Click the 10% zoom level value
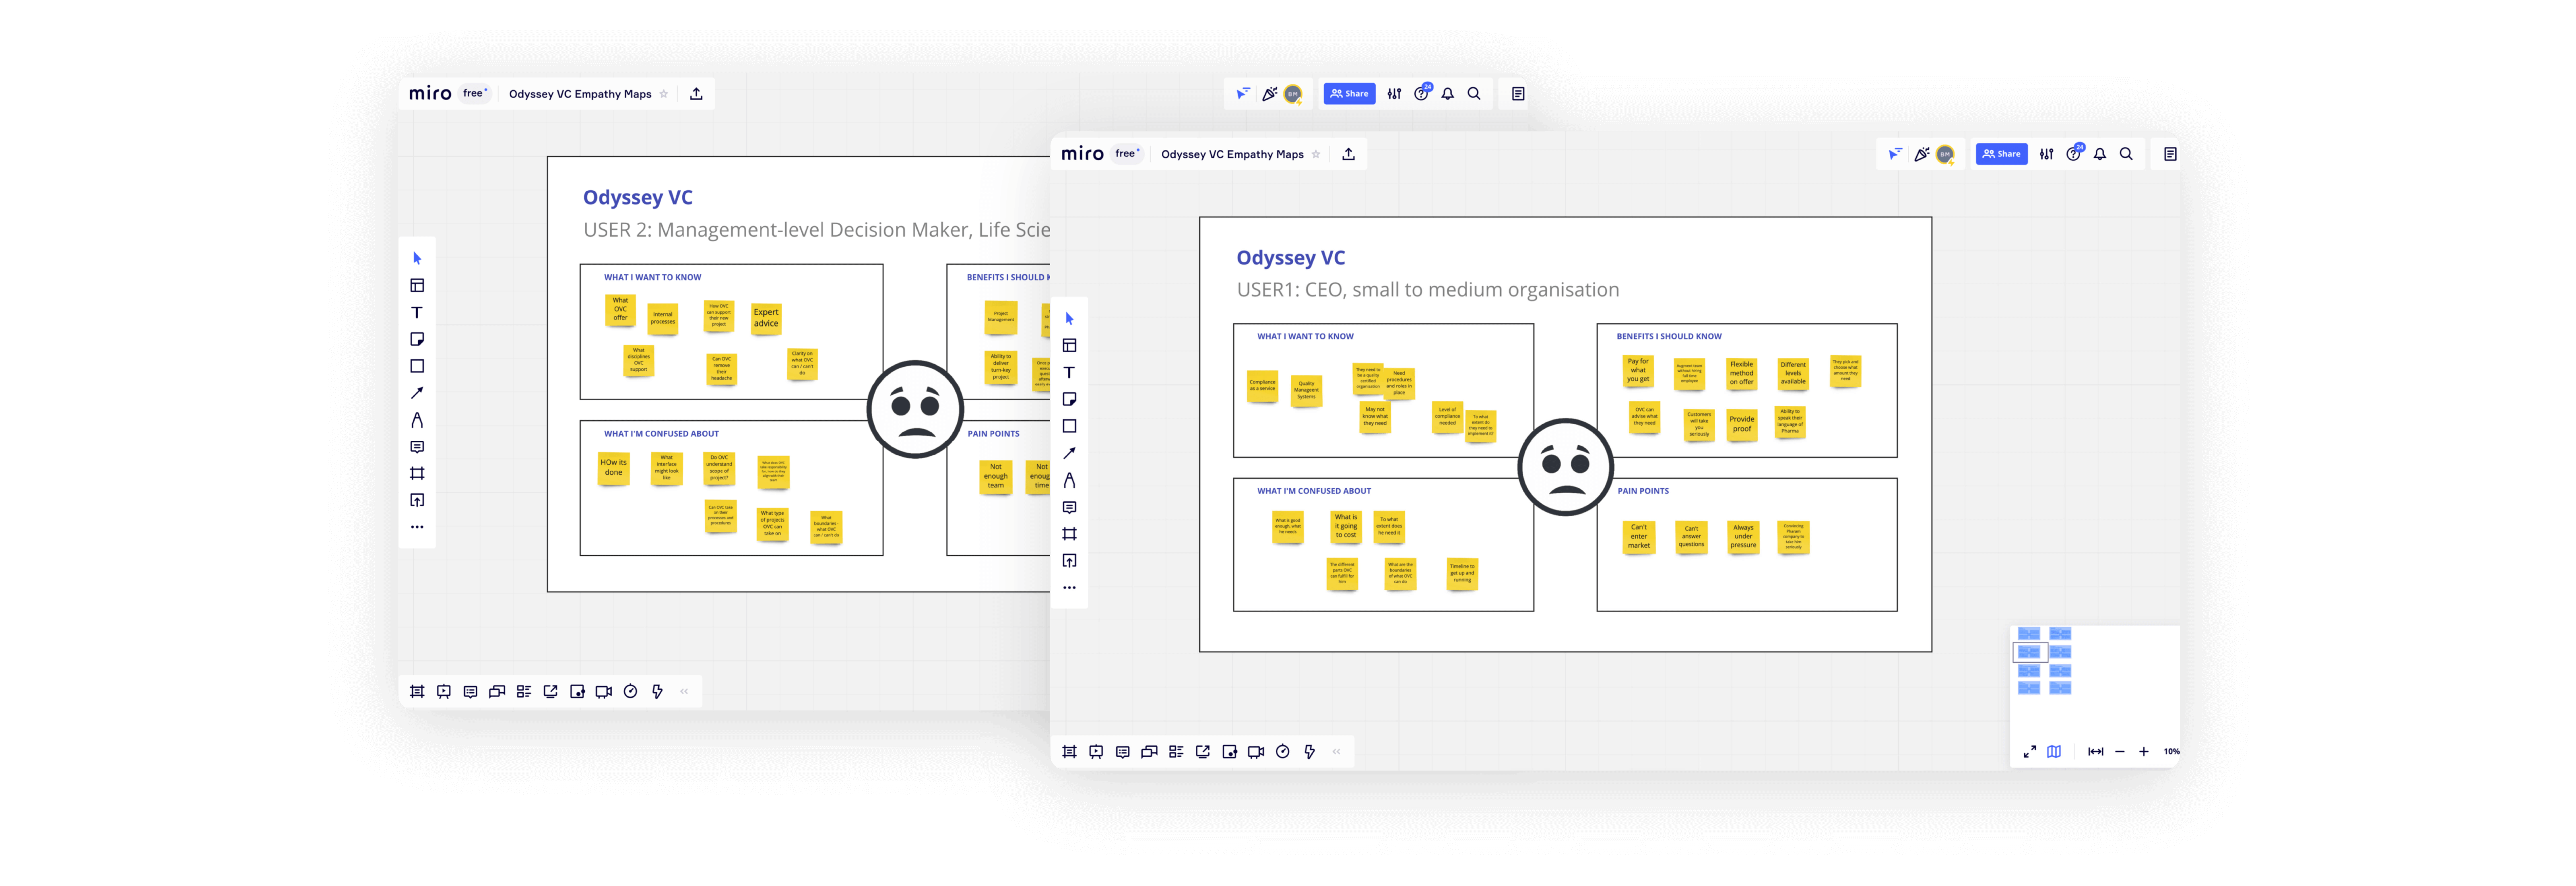Image resolution: width=2576 pixels, height=886 pixels. click(2171, 752)
